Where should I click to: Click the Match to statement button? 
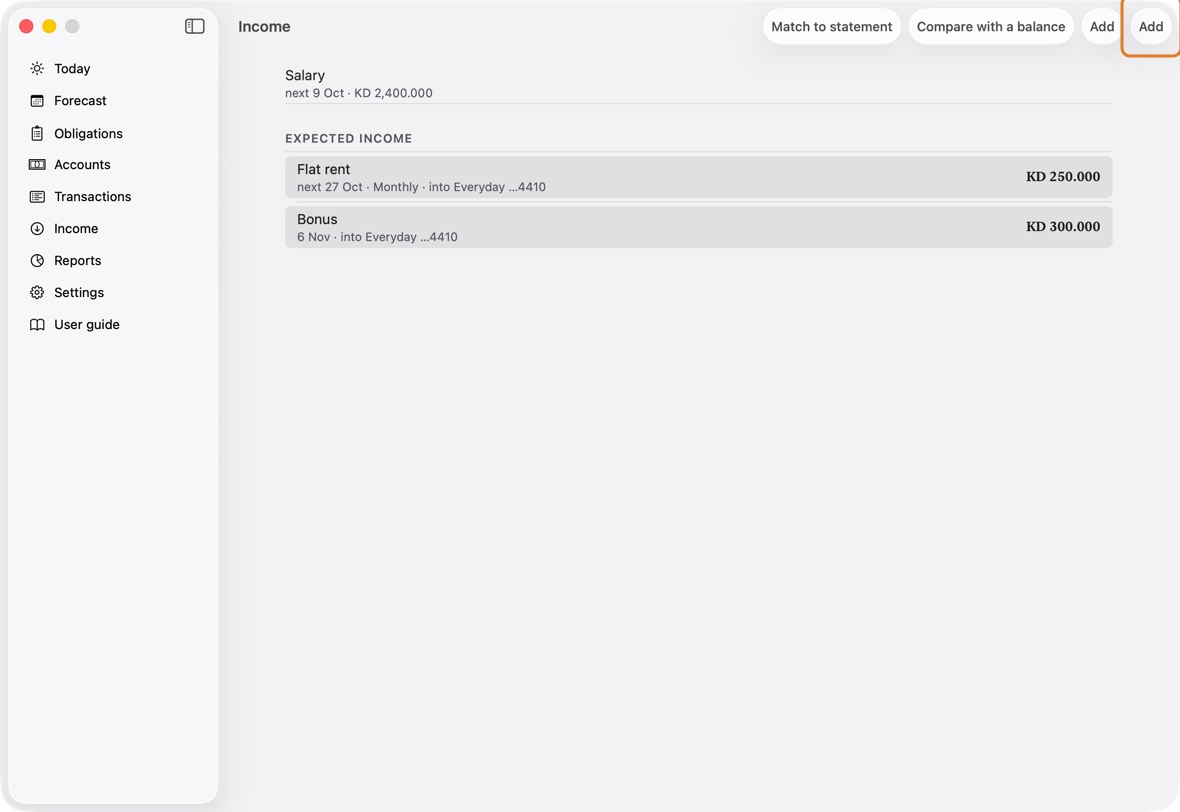pos(832,26)
